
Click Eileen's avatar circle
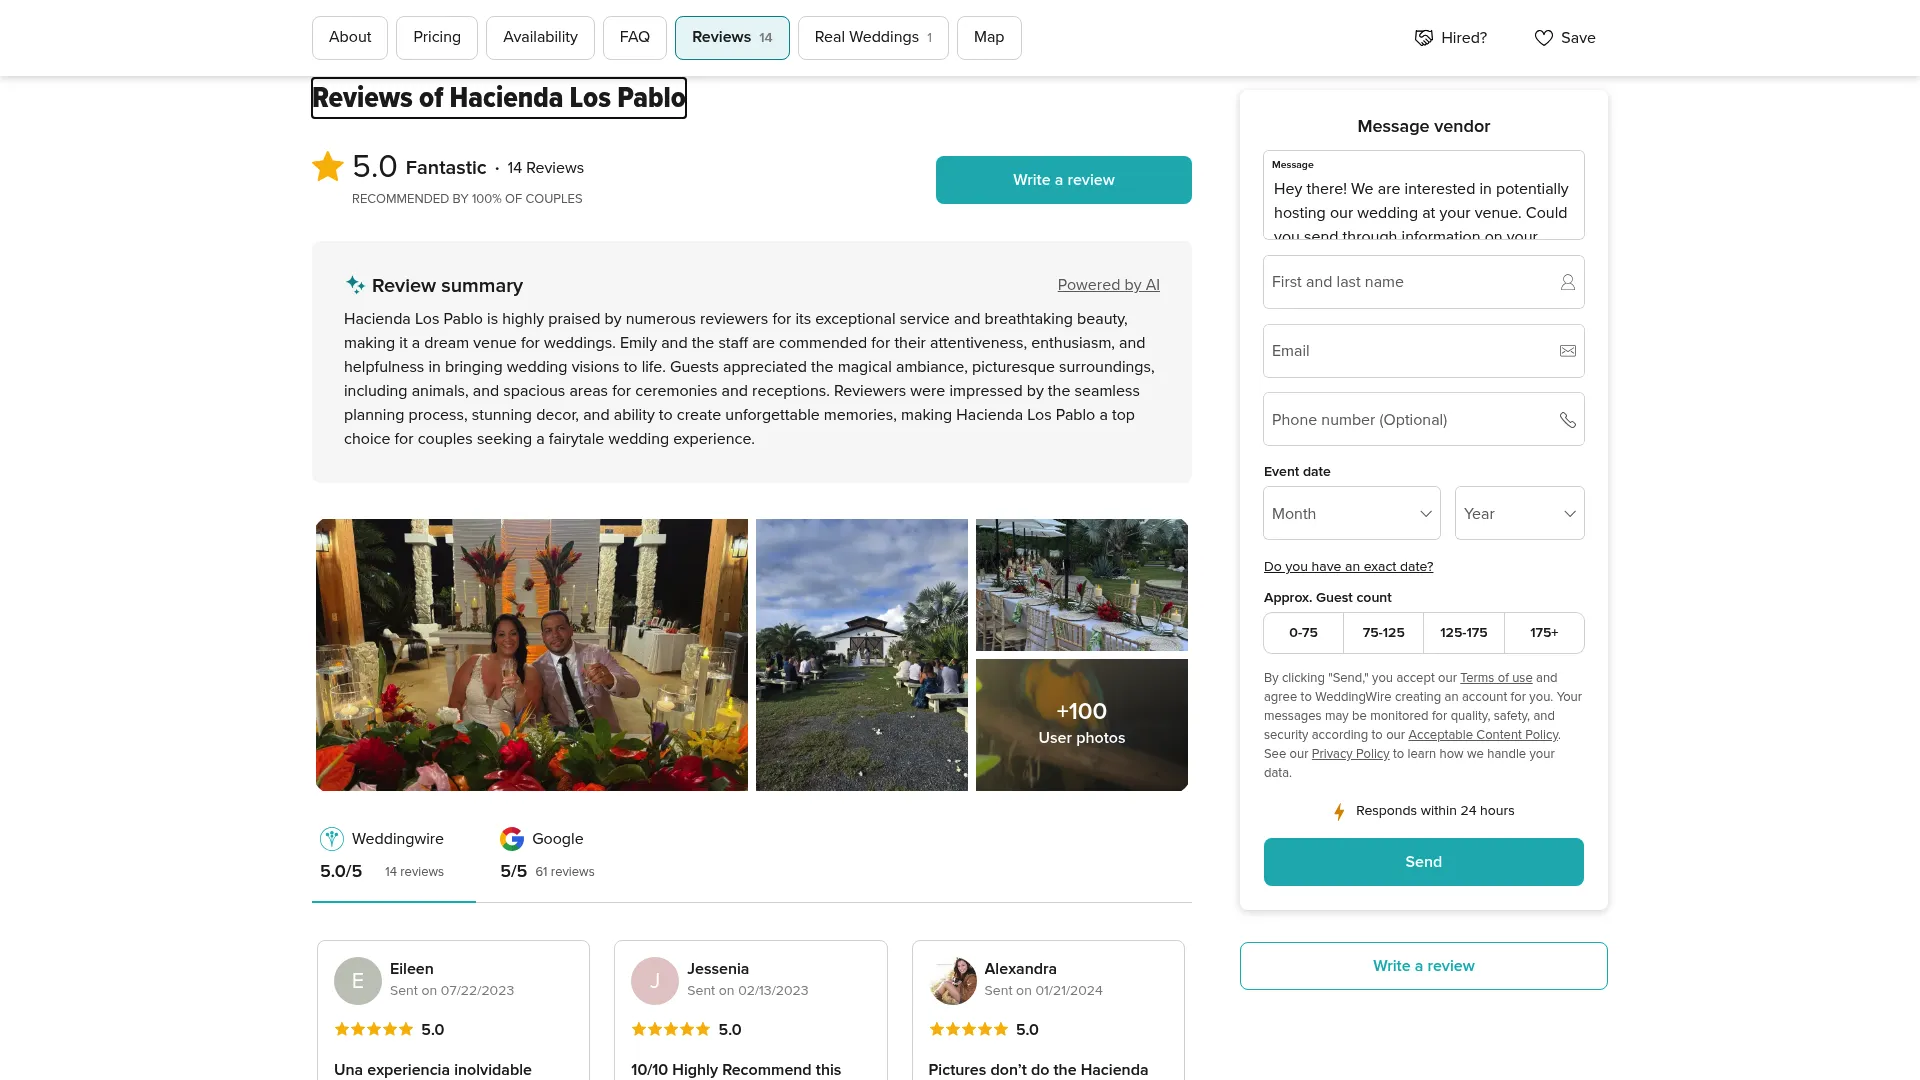click(x=357, y=980)
